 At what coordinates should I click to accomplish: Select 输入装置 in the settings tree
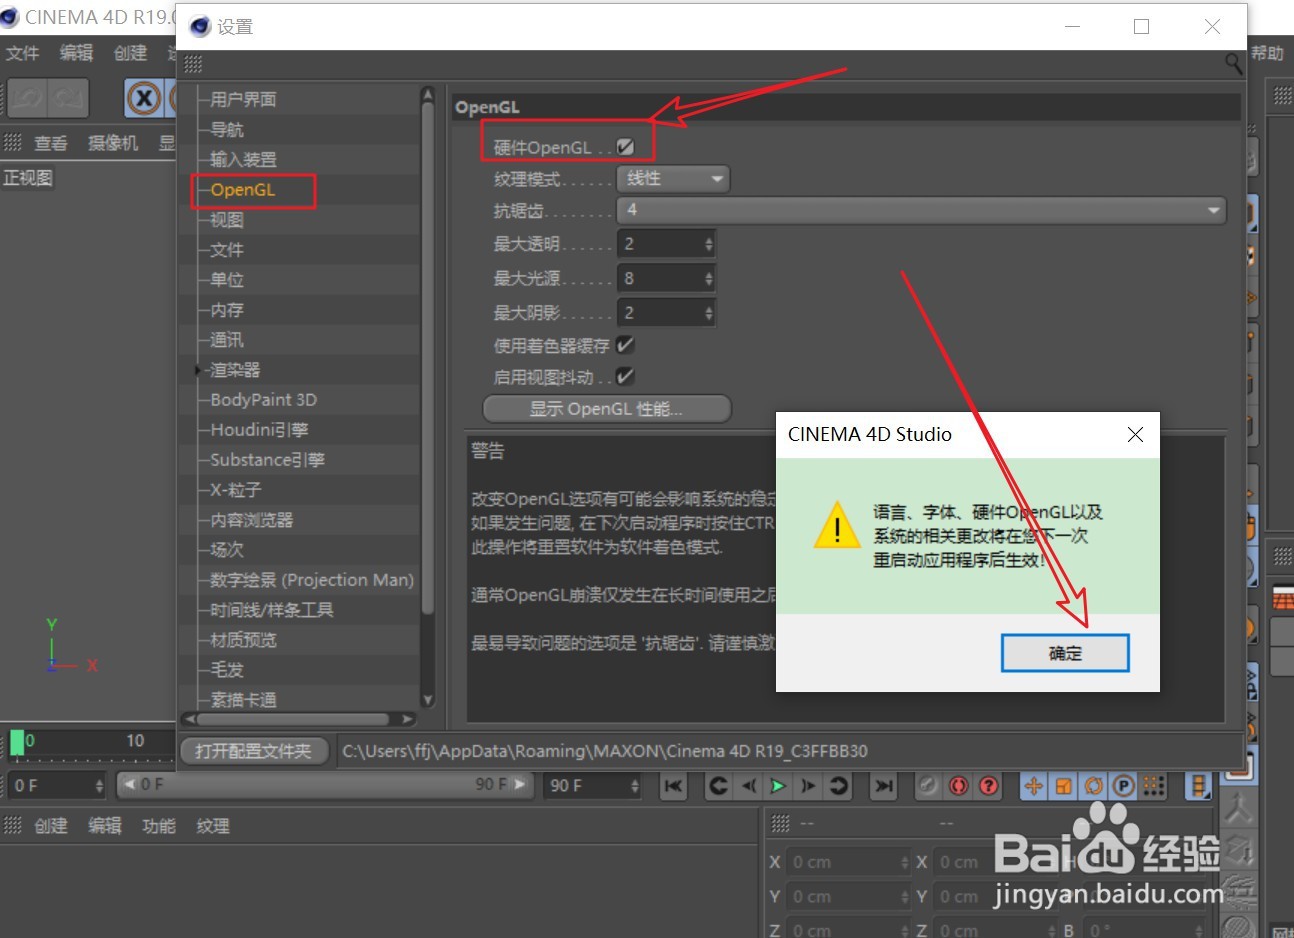coord(243,159)
